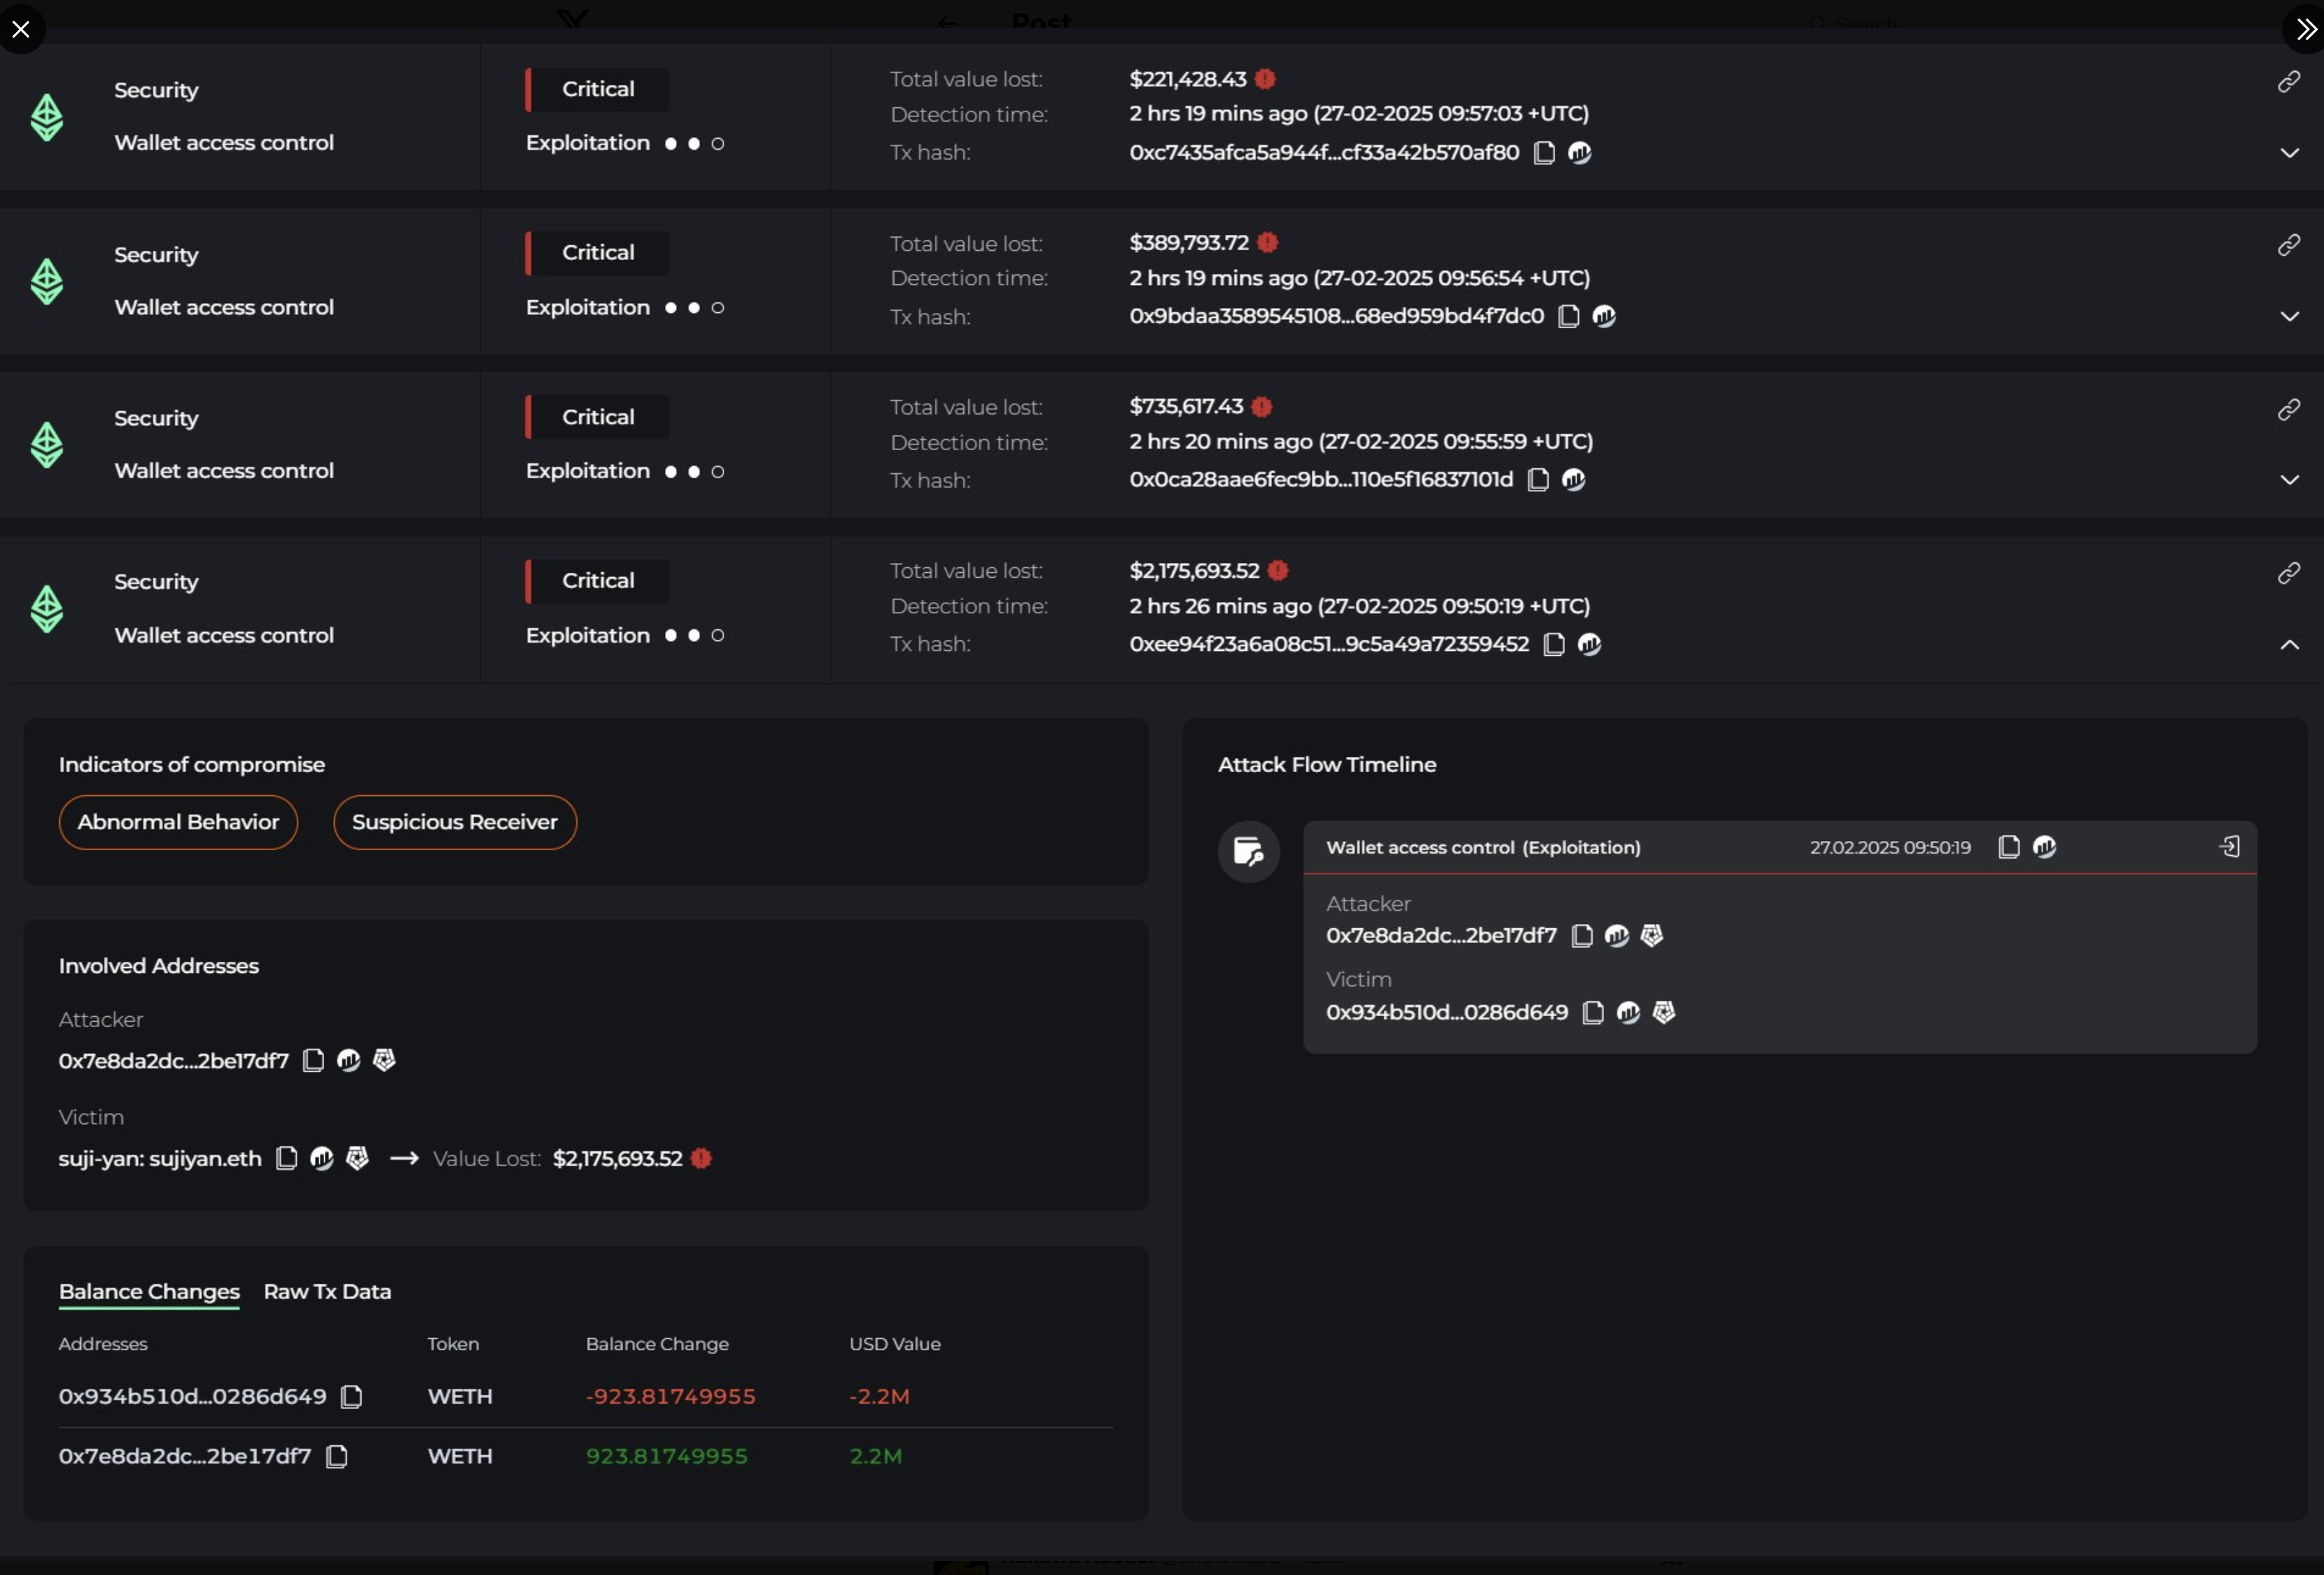Screen dimensions: 2324x1575
Task: Copy 0x934b510d address in Balance Changes table
Action: pos(351,1396)
